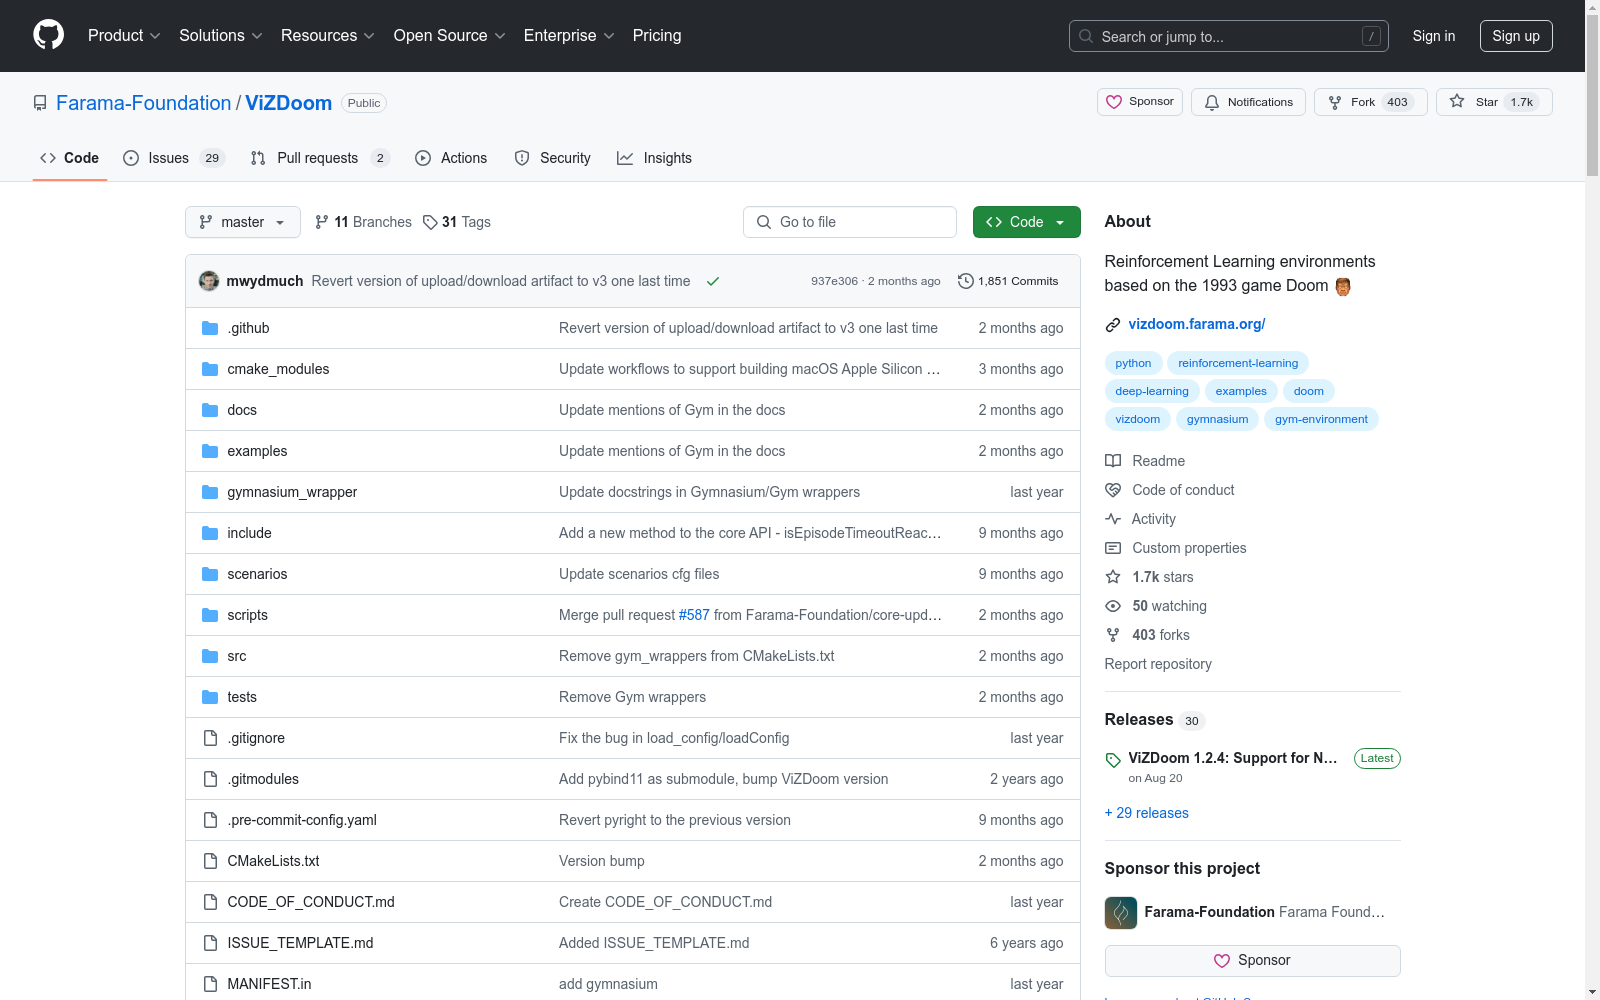Click the Security shield icon
The height and width of the screenshot is (1000, 1600).
point(522,158)
